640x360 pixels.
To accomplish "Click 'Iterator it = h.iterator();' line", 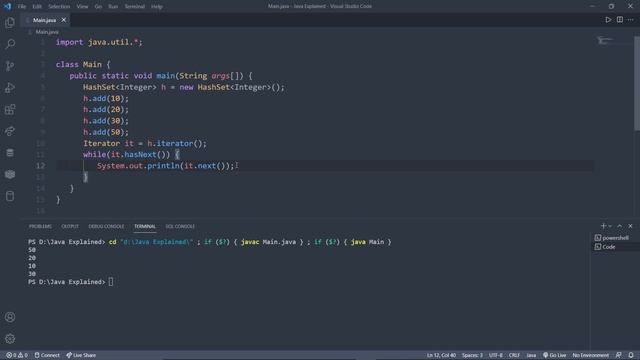I will tap(145, 143).
